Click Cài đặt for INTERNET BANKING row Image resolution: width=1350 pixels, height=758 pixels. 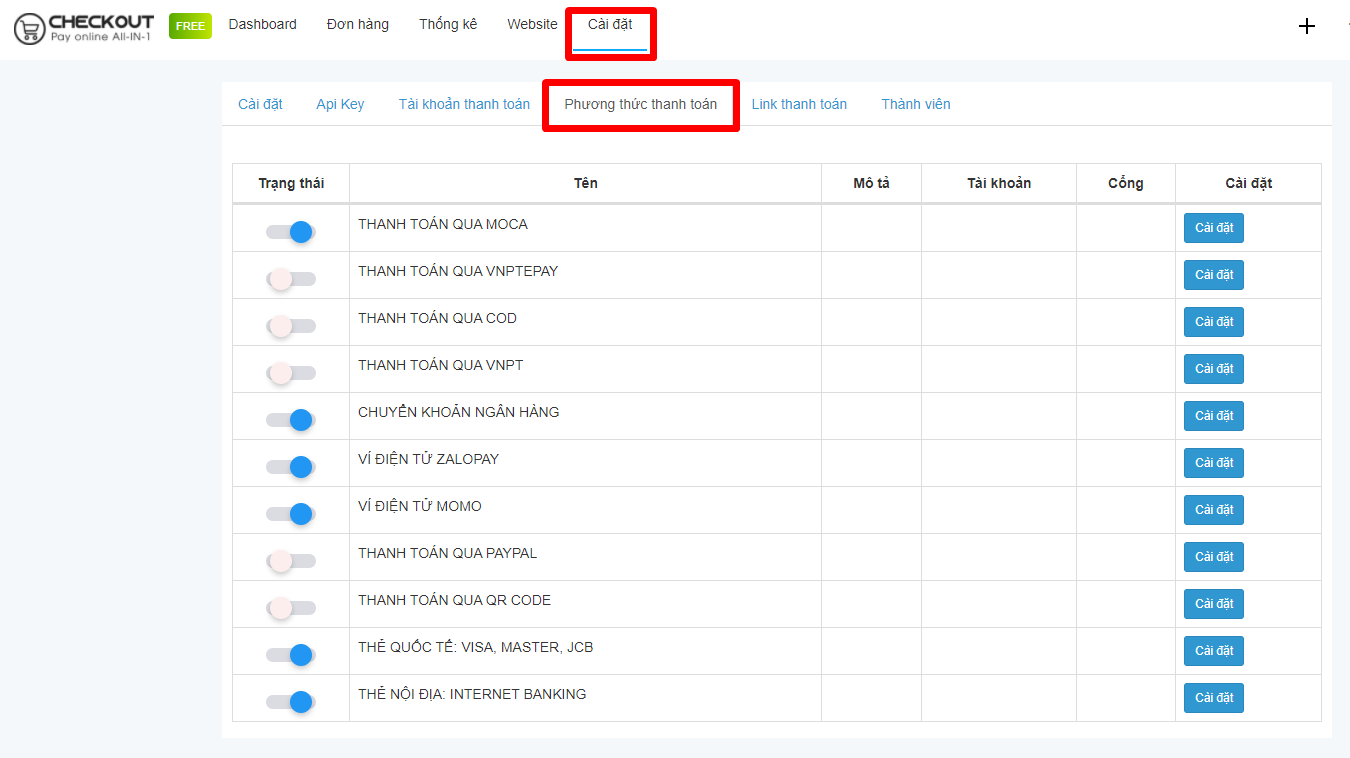pos(1214,698)
